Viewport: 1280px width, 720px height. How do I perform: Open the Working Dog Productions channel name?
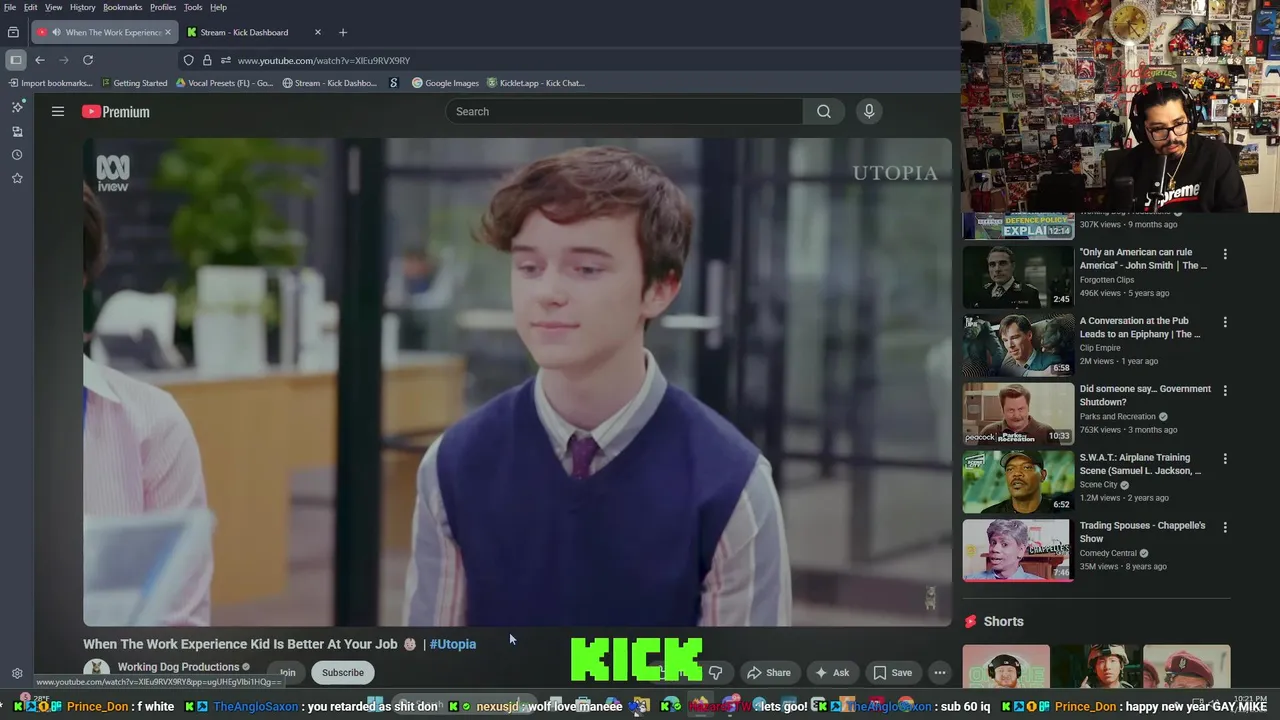pos(178,667)
